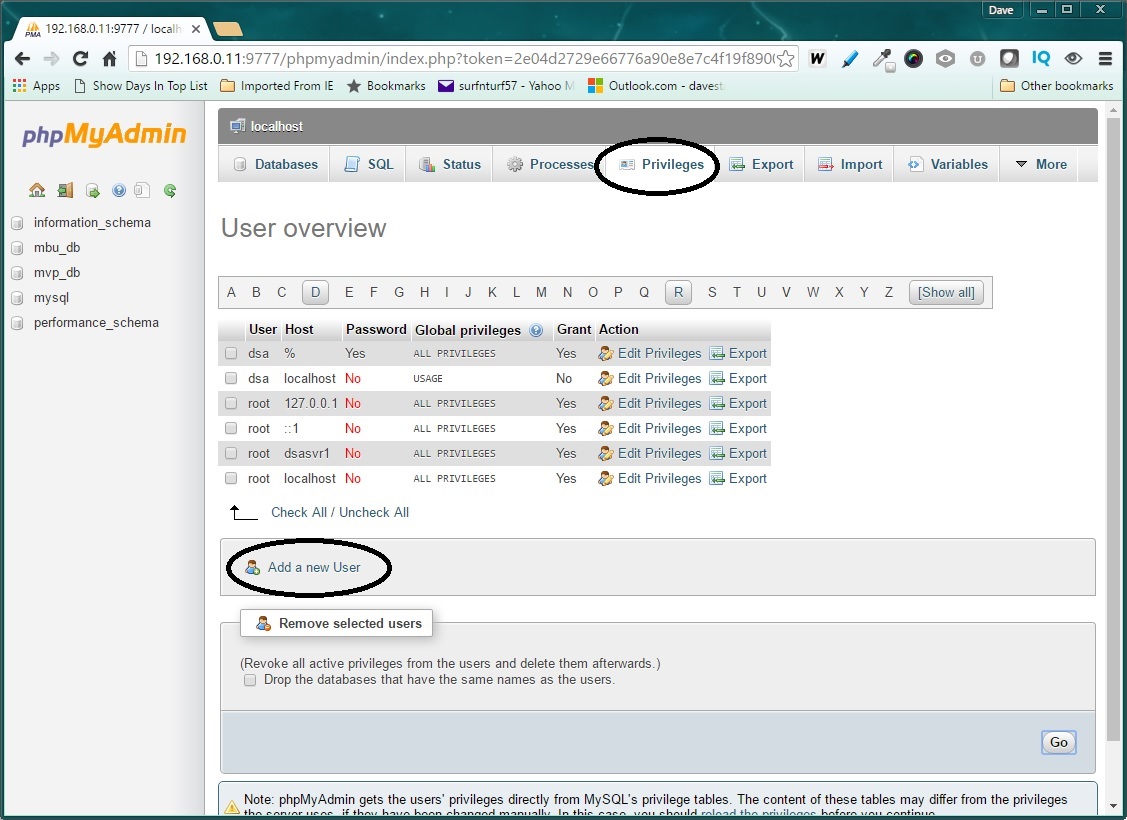
Task: Open the SQL documentation icon in sidebar
Action: tap(142, 190)
